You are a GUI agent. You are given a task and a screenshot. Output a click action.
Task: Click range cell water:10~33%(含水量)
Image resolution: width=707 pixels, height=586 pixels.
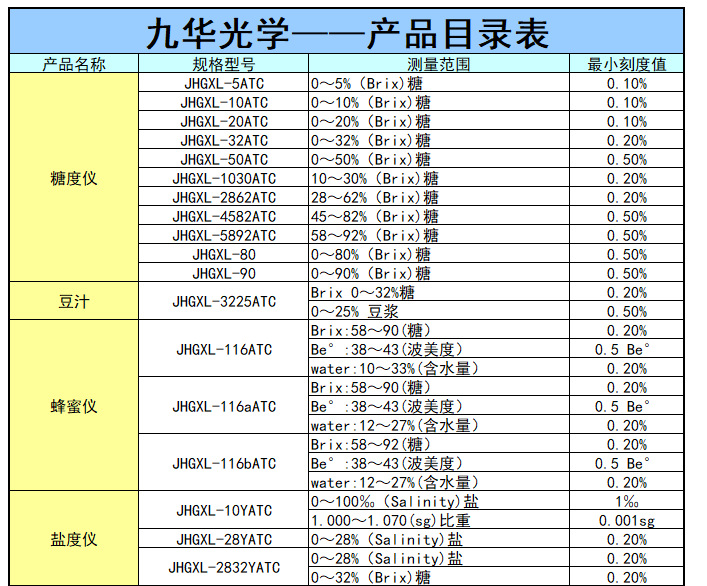(439, 368)
